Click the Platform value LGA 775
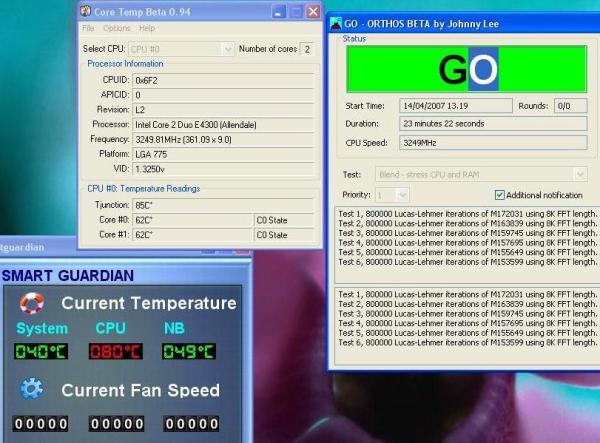This screenshot has height=443, width=600. click(x=223, y=154)
